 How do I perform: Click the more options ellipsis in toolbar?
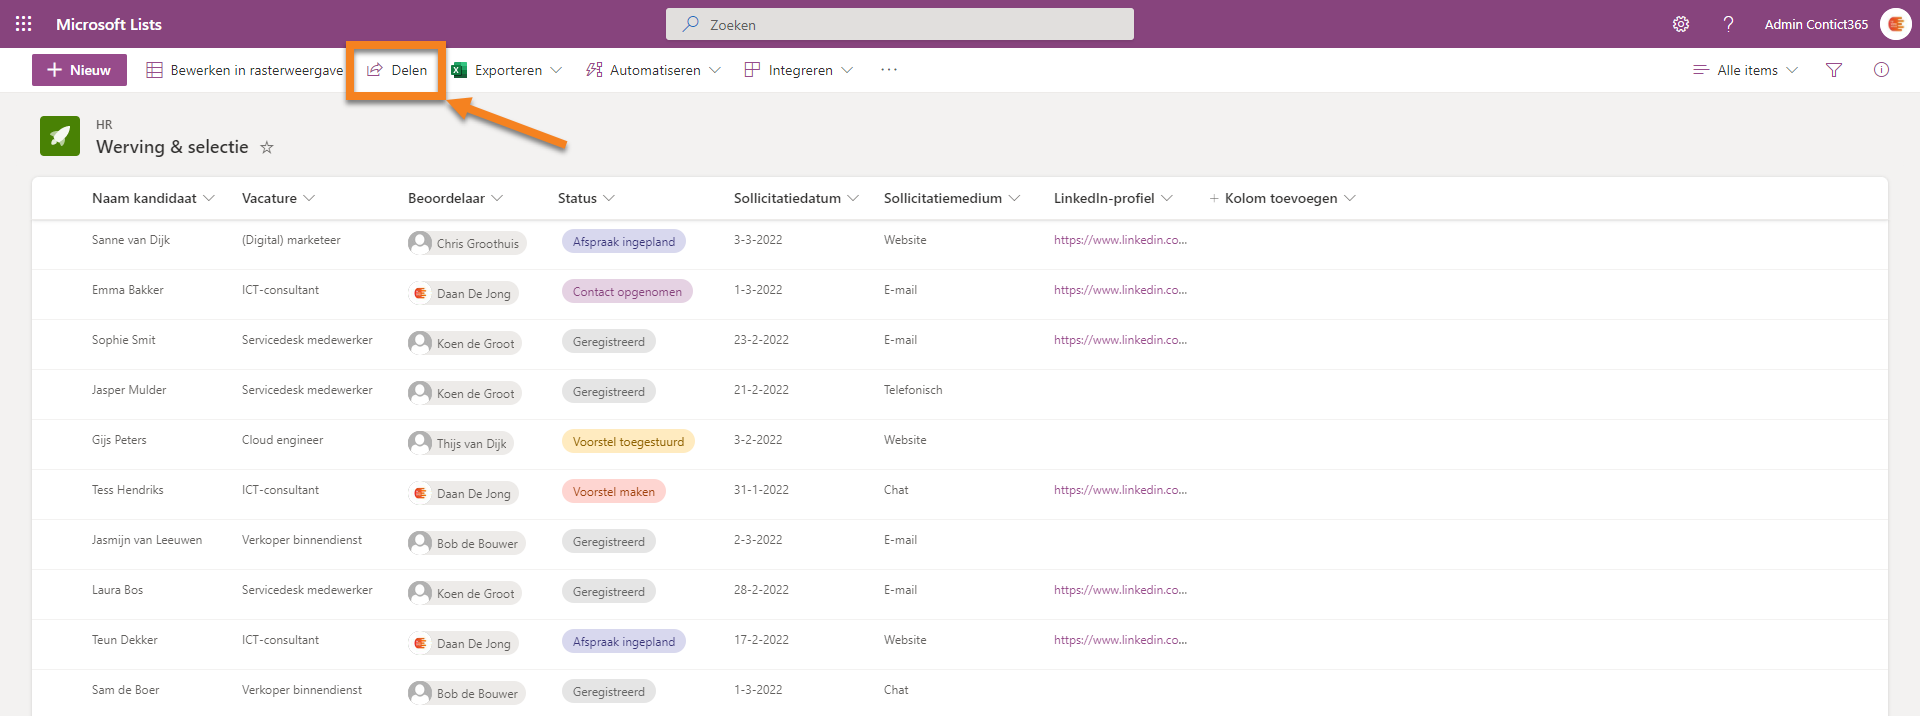click(x=889, y=70)
